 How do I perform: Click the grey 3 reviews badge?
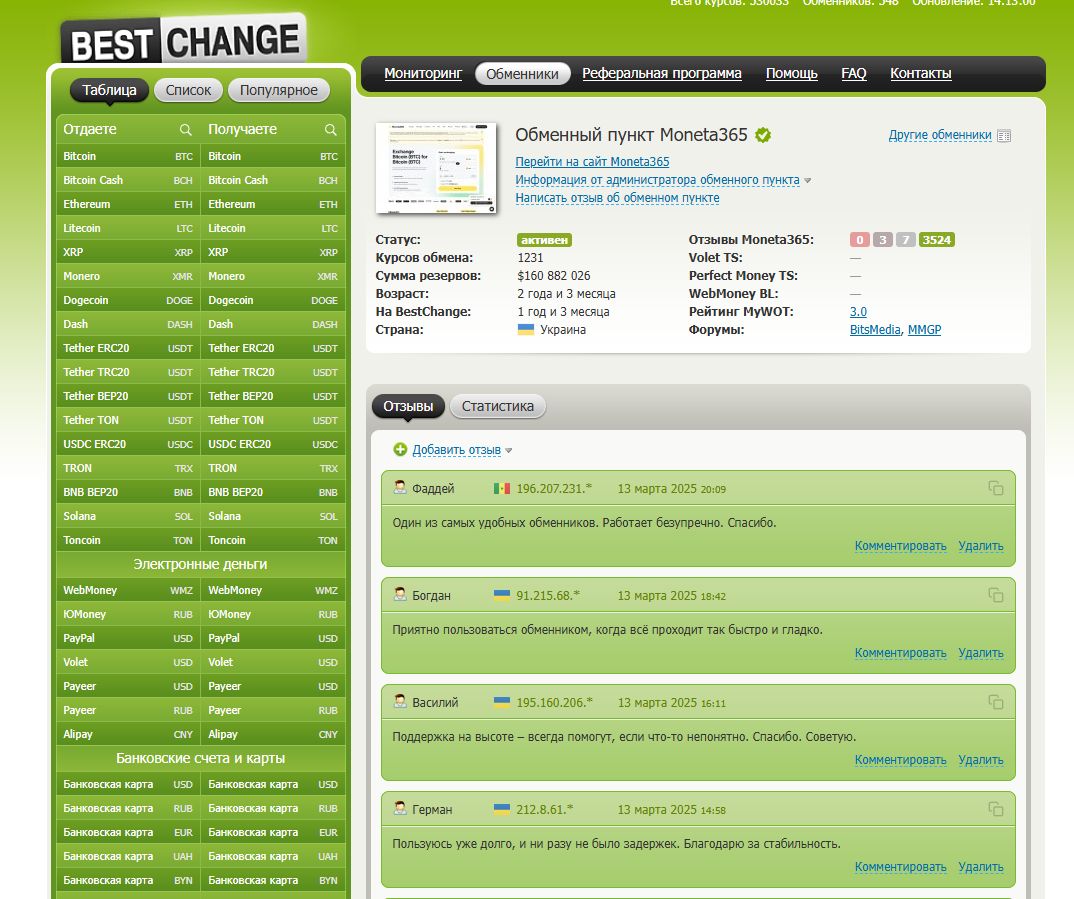pos(883,240)
